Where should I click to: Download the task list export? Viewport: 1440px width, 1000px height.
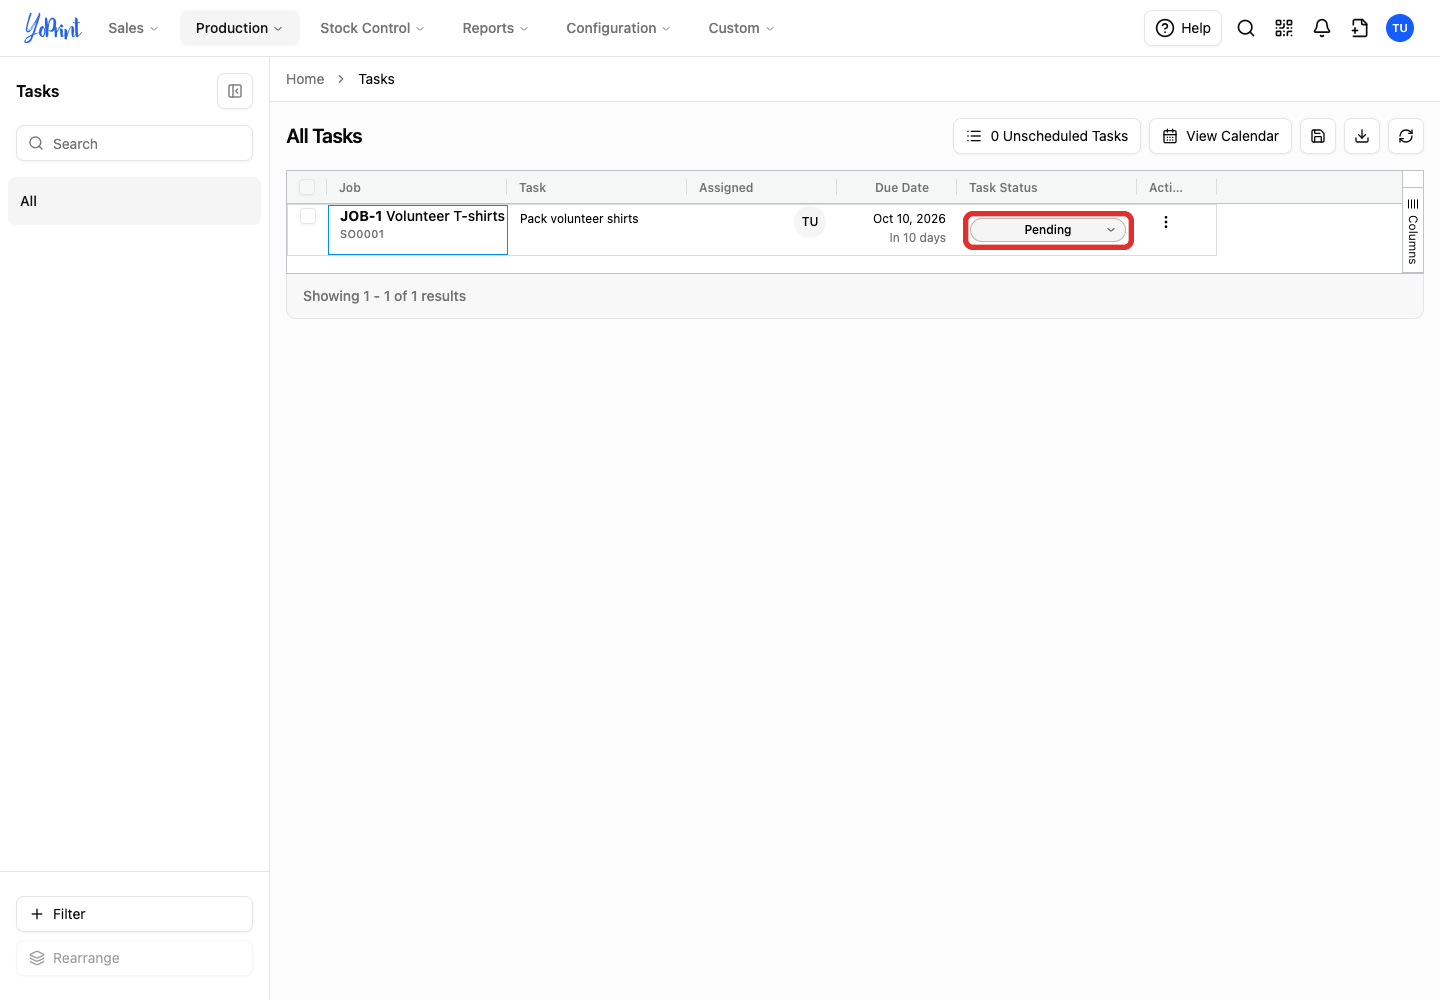point(1362,136)
